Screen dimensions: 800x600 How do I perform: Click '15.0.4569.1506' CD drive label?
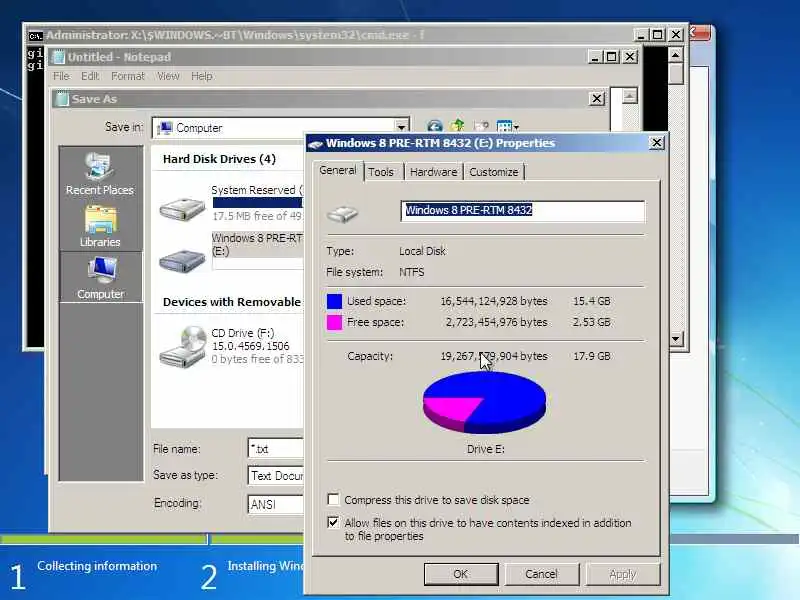[x=251, y=346]
